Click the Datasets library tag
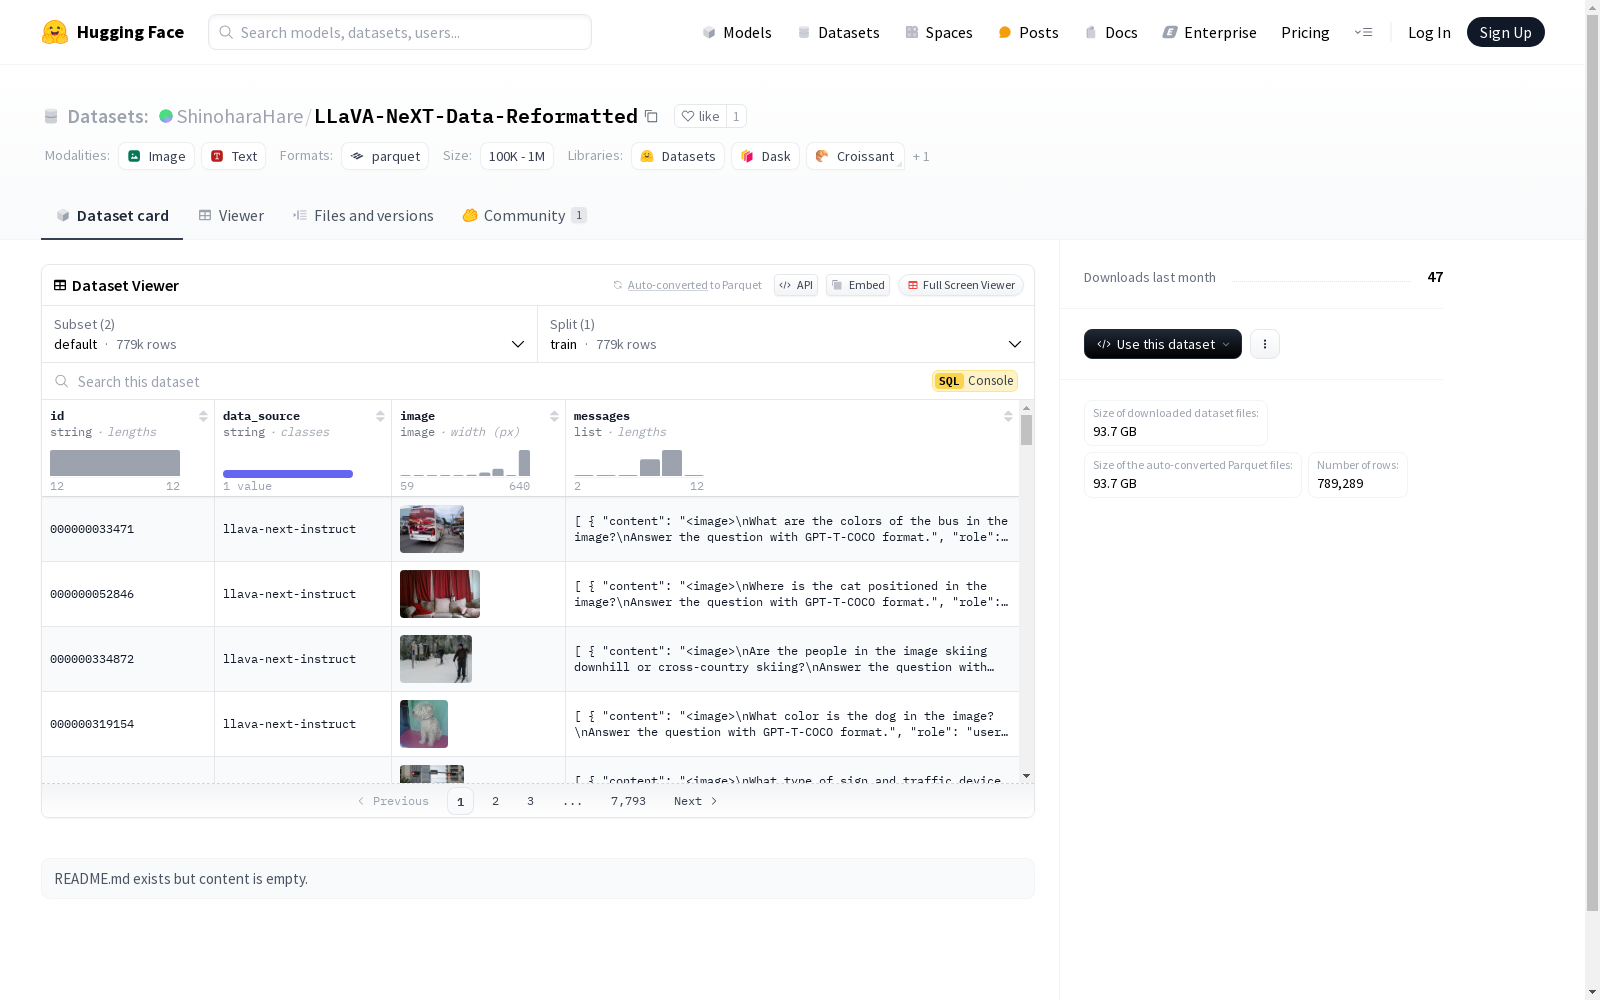1600x1000 pixels. (x=678, y=156)
